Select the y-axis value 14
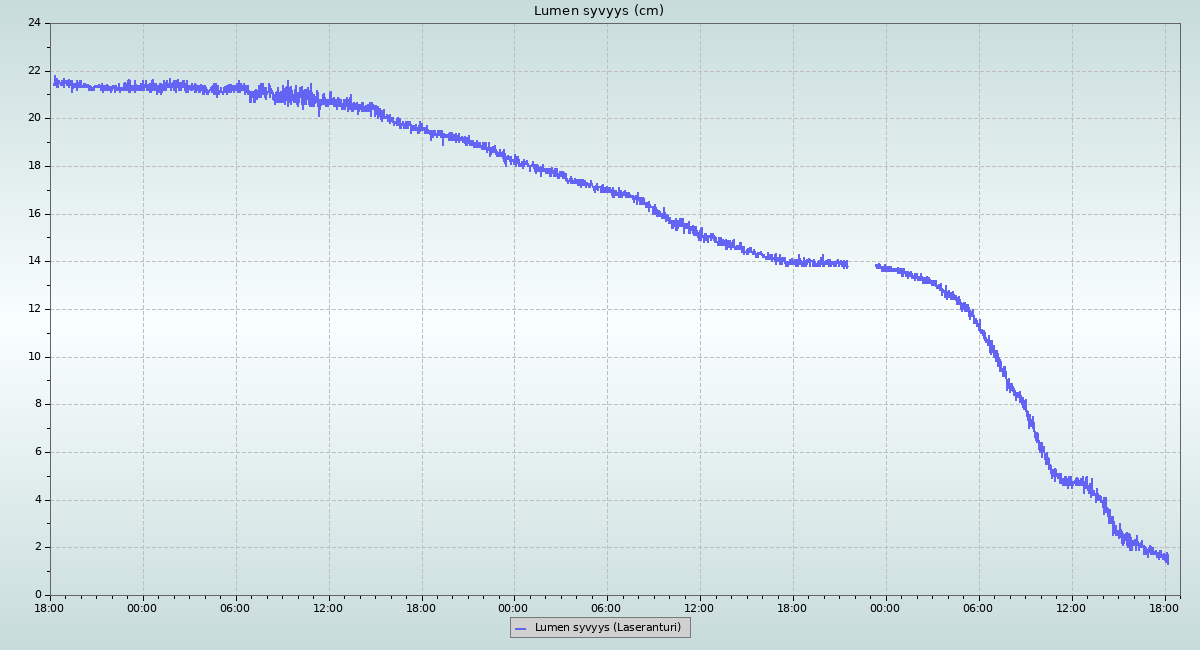This screenshot has height=650, width=1200. pyautogui.click(x=34, y=261)
